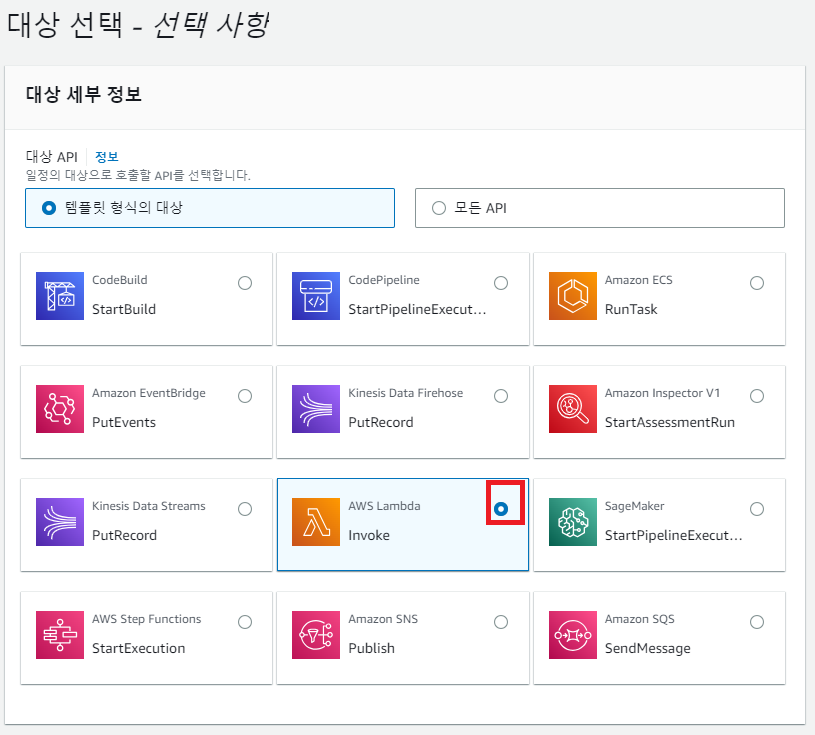815x735 pixels.
Task: Pick the Kinesis Data Firehose radio button
Action: pyautogui.click(x=501, y=396)
